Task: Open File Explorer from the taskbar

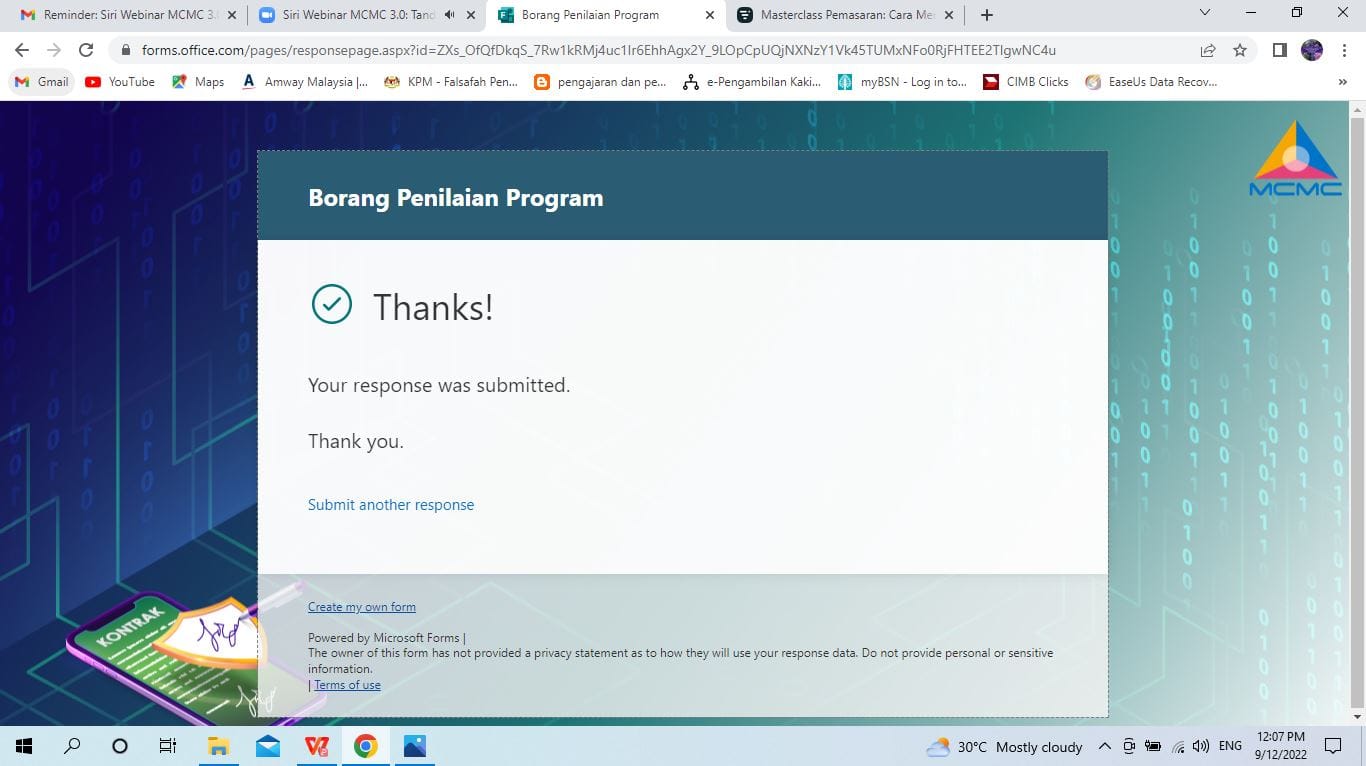Action: [218, 746]
